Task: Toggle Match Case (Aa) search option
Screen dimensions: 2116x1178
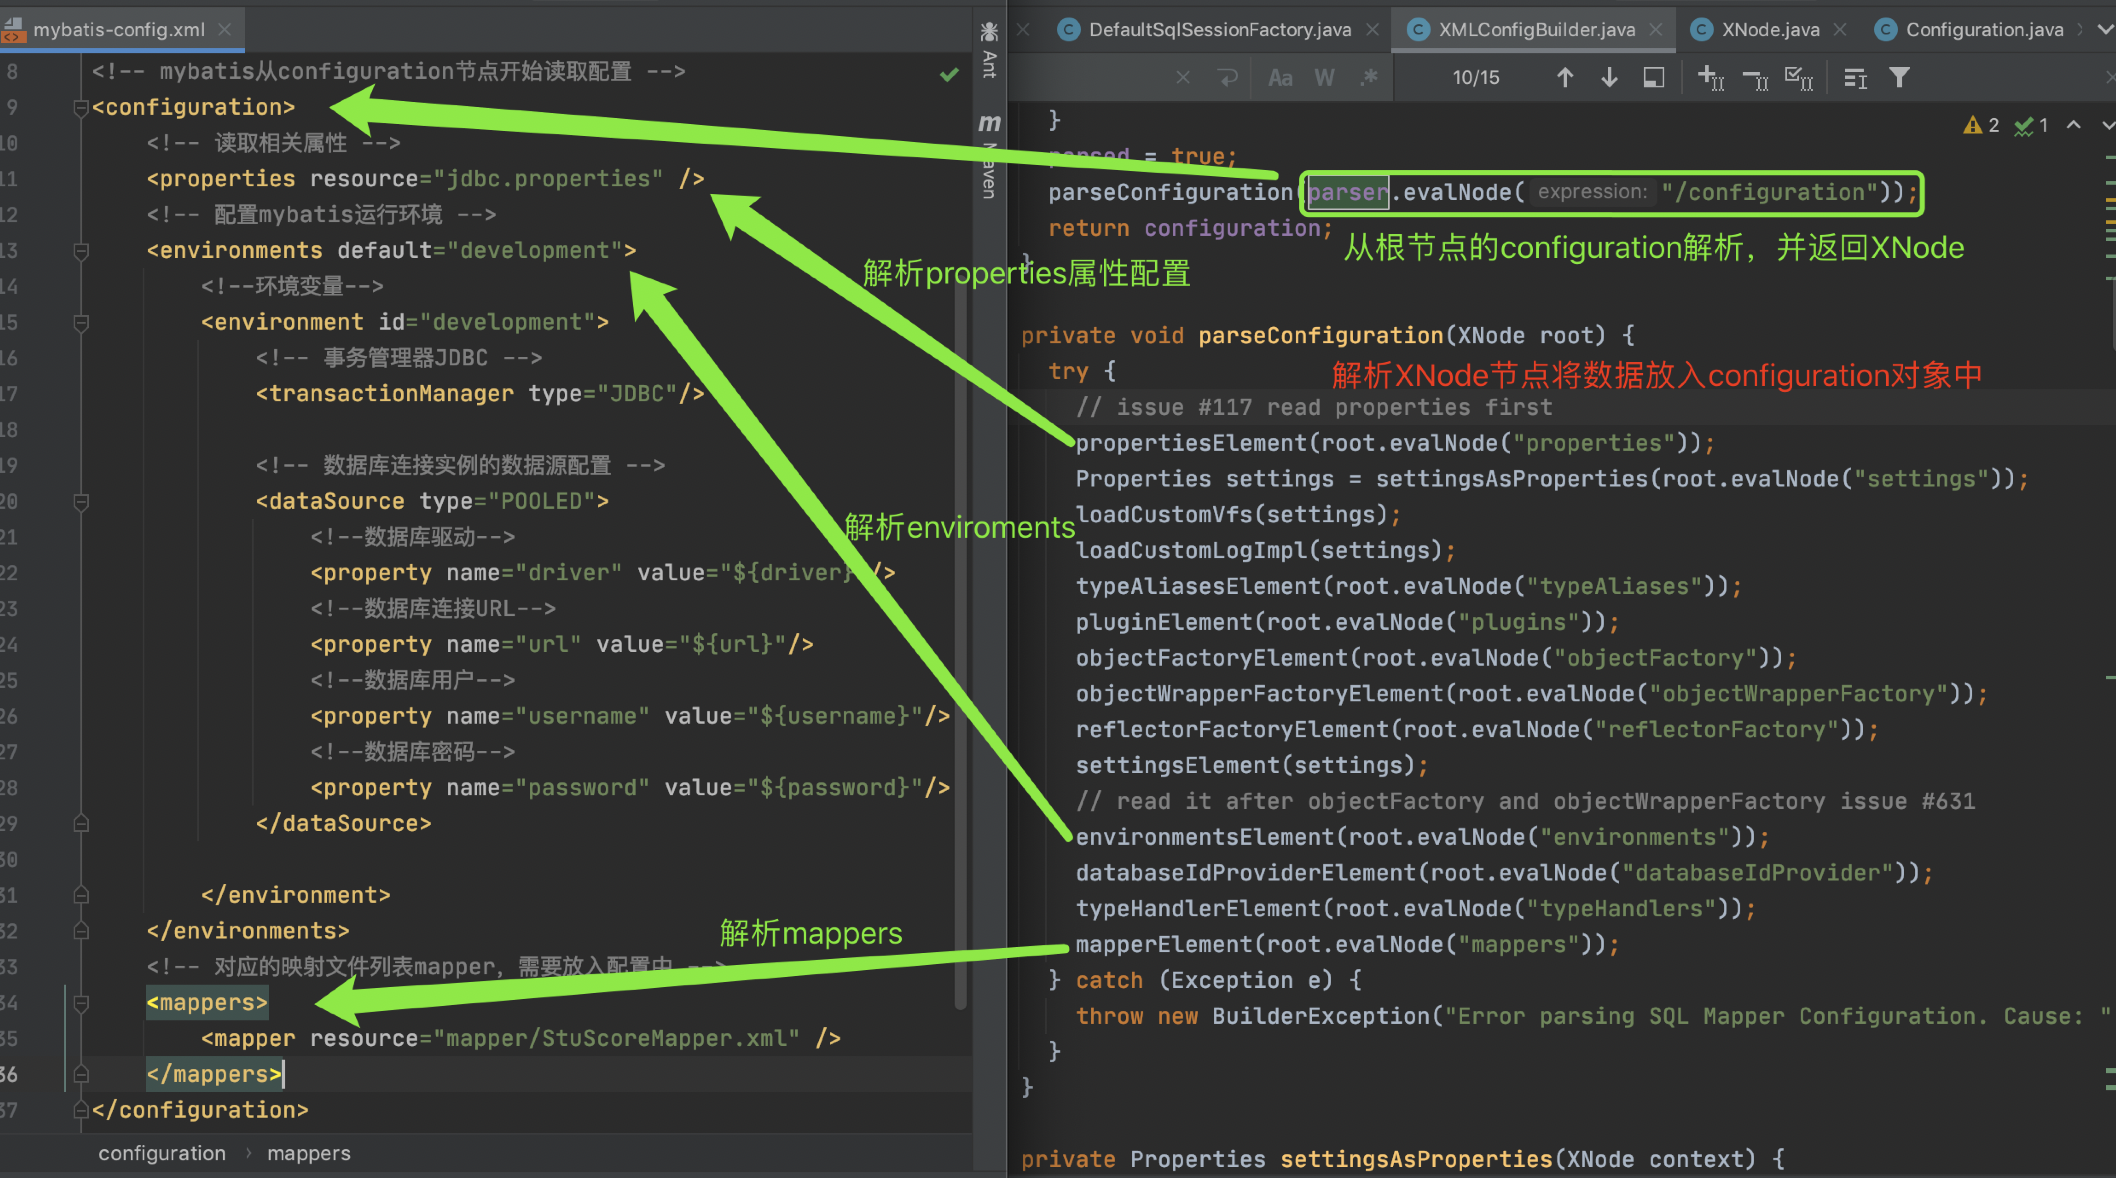Action: [x=1280, y=78]
